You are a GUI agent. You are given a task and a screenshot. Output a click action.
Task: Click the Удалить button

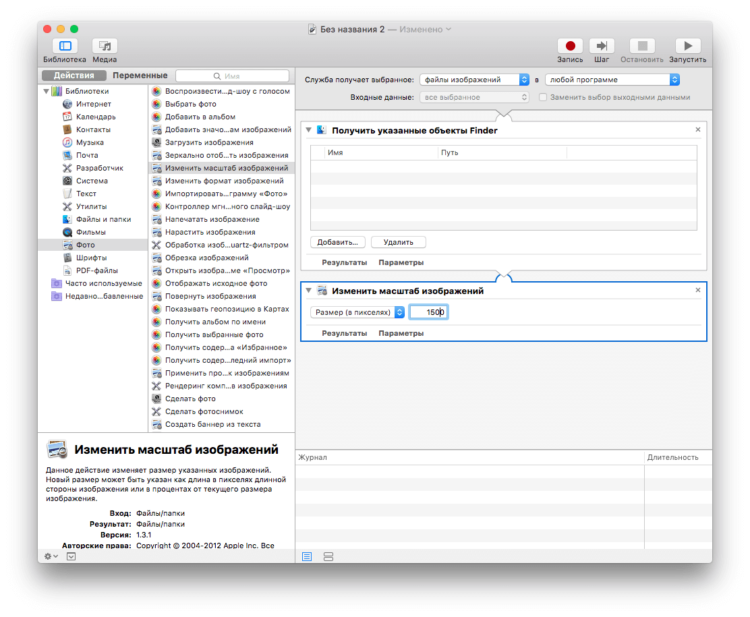click(398, 242)
